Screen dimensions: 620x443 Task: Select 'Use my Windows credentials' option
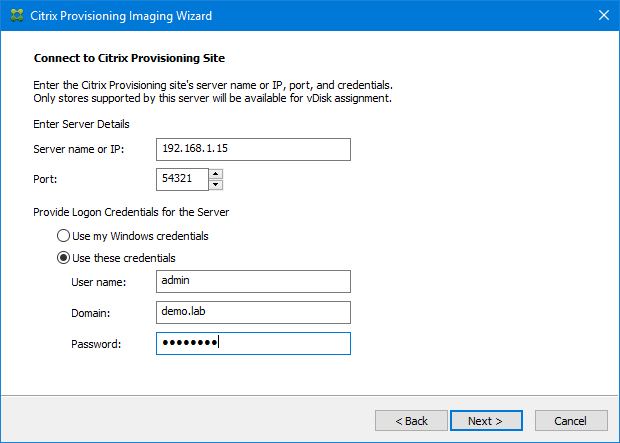[132, 236]
